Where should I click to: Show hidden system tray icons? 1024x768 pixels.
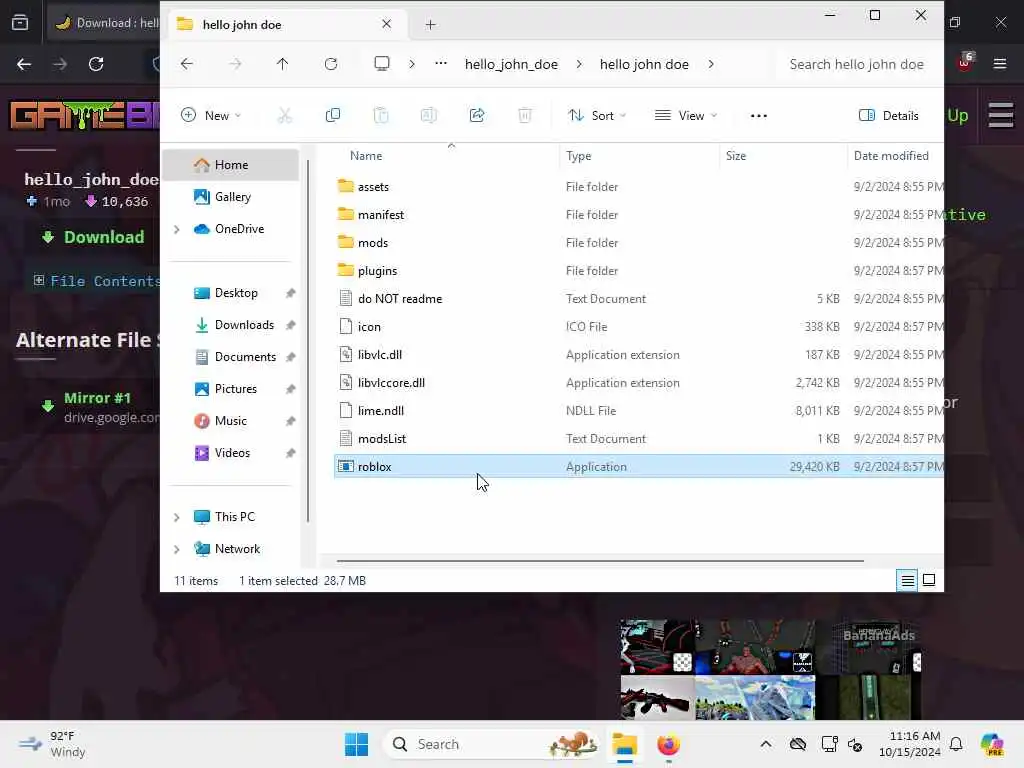click(x=766, y=744)
